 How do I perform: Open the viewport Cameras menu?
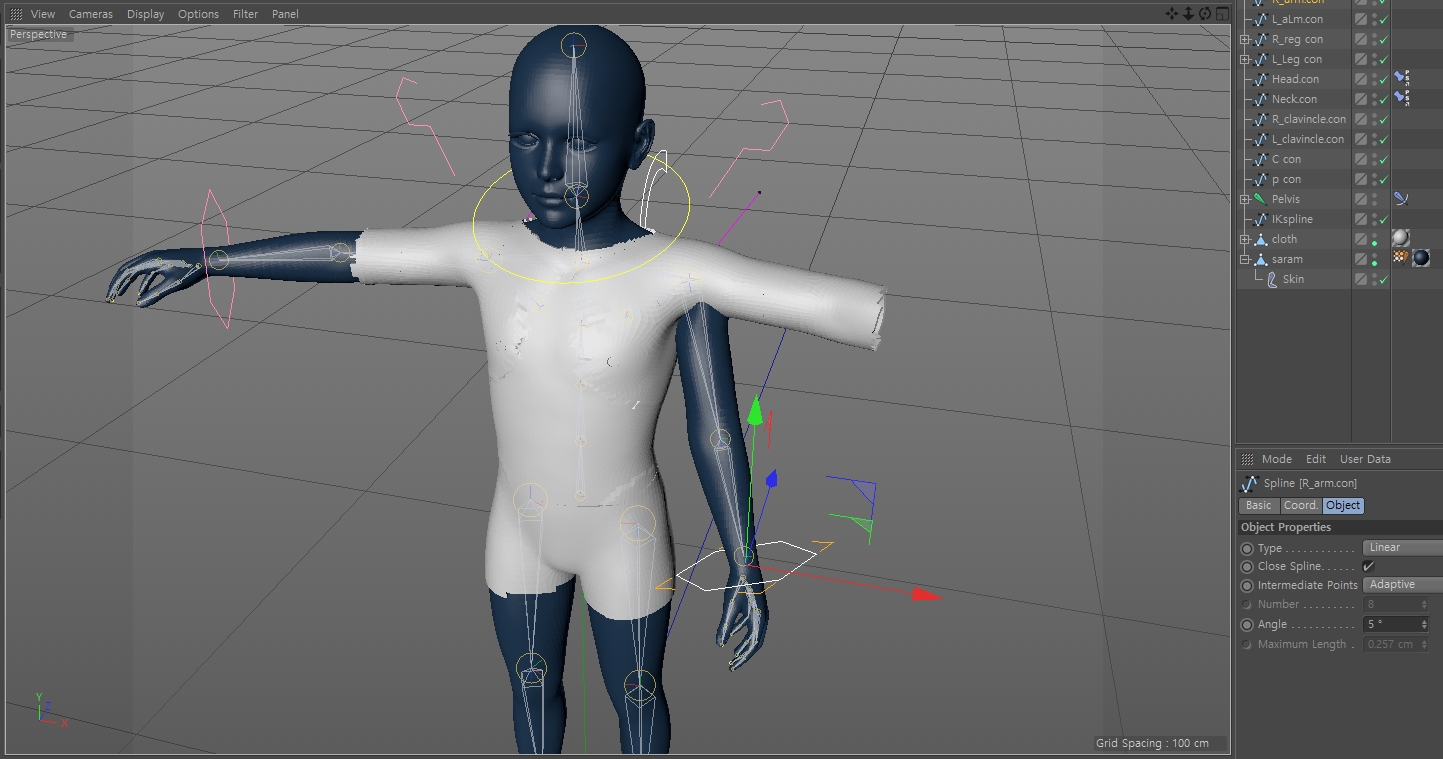(x=91, y=14)
